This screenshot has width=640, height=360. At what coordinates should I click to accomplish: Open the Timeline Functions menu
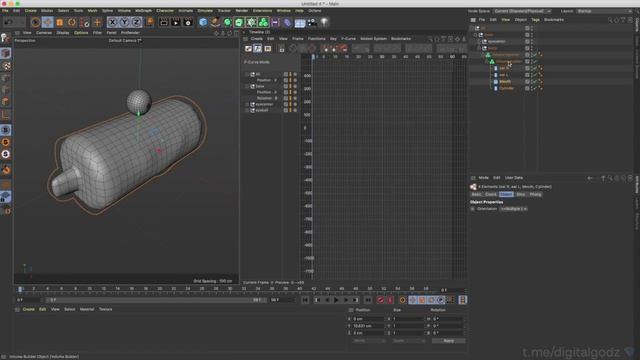pyautogui.click(x=316, y=39)
